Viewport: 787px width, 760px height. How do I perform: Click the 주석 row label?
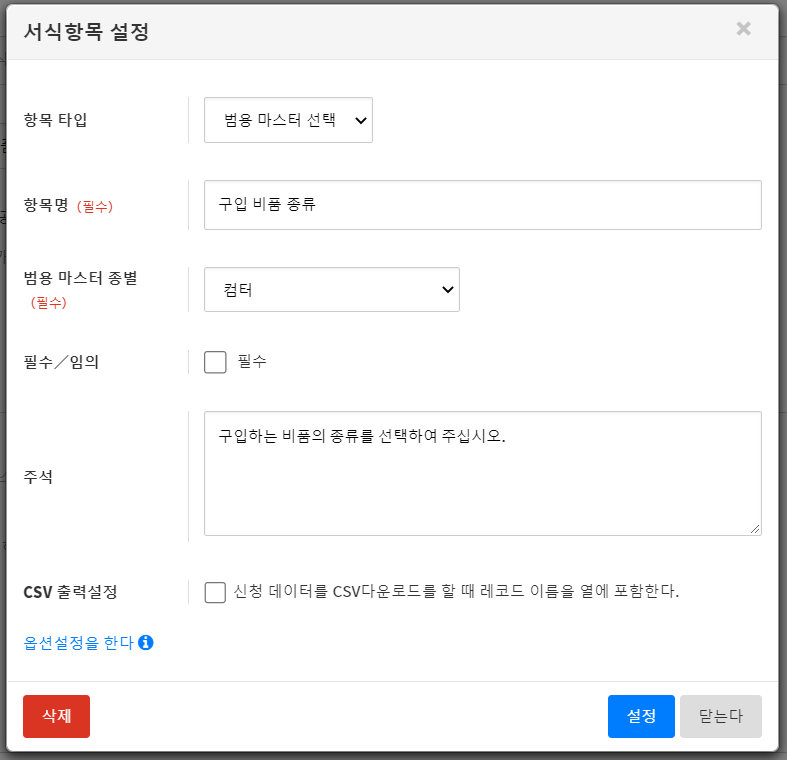click(x=38, y=476)
